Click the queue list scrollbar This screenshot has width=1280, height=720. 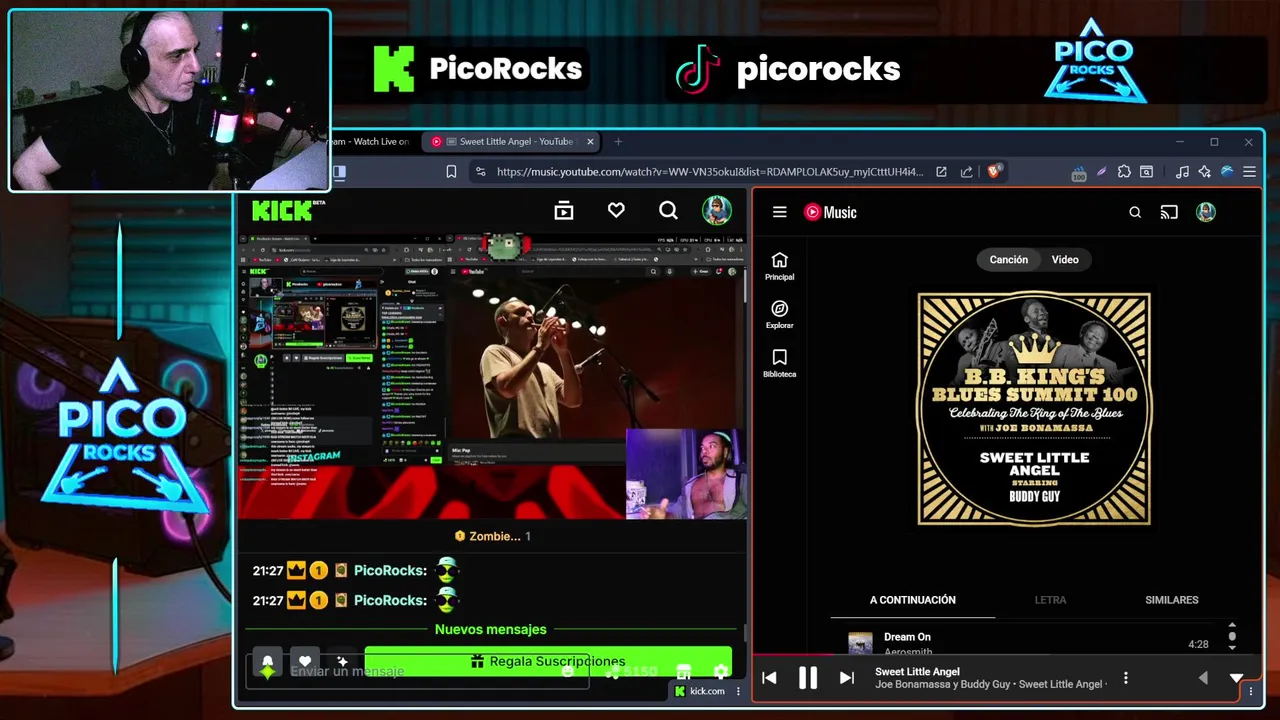pos(1232,636)
